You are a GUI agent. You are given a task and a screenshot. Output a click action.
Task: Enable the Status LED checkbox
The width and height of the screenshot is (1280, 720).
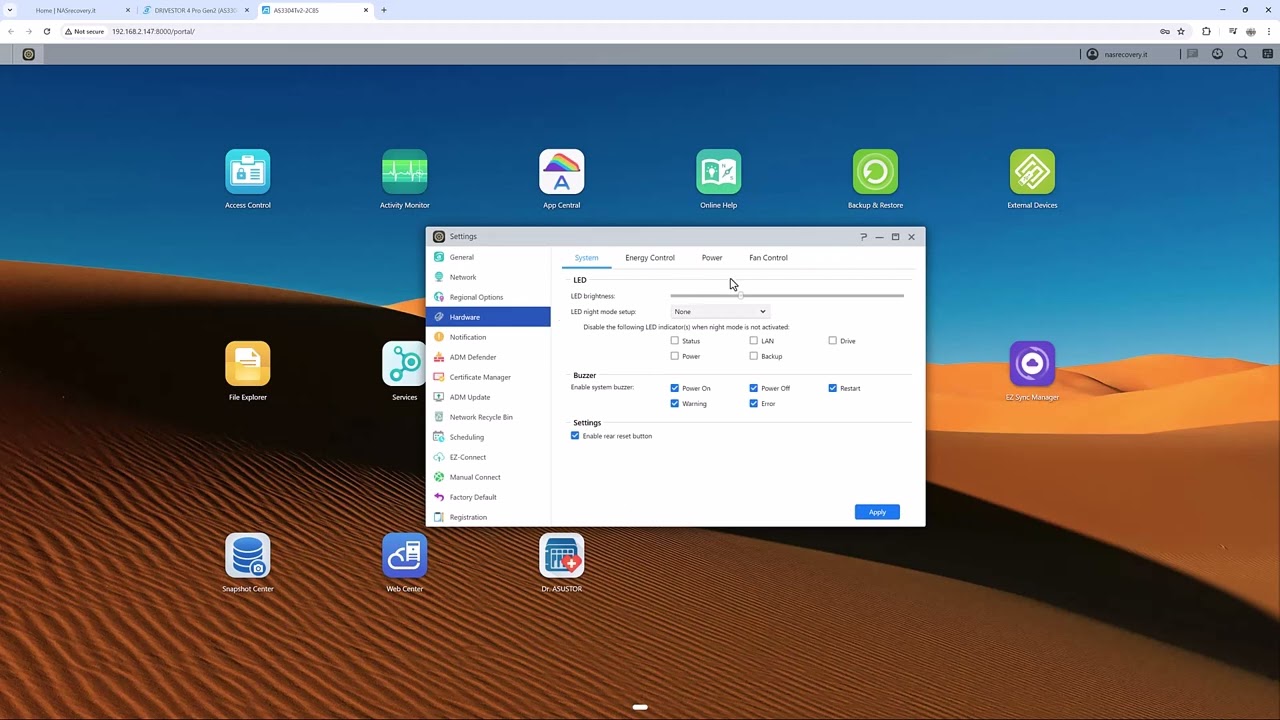674,341
